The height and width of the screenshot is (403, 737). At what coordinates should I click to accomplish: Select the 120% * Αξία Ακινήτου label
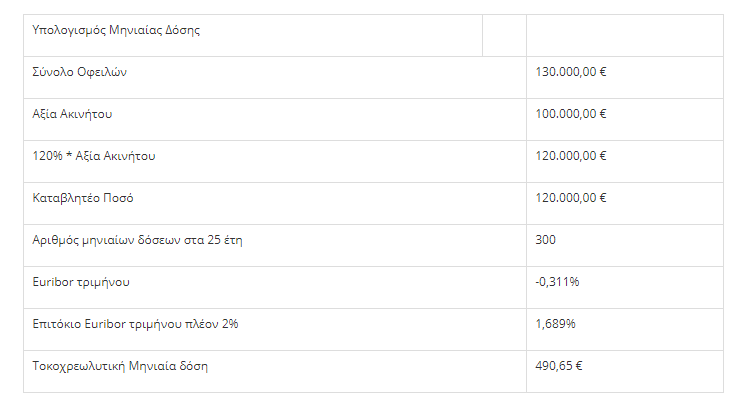[94, 156]
